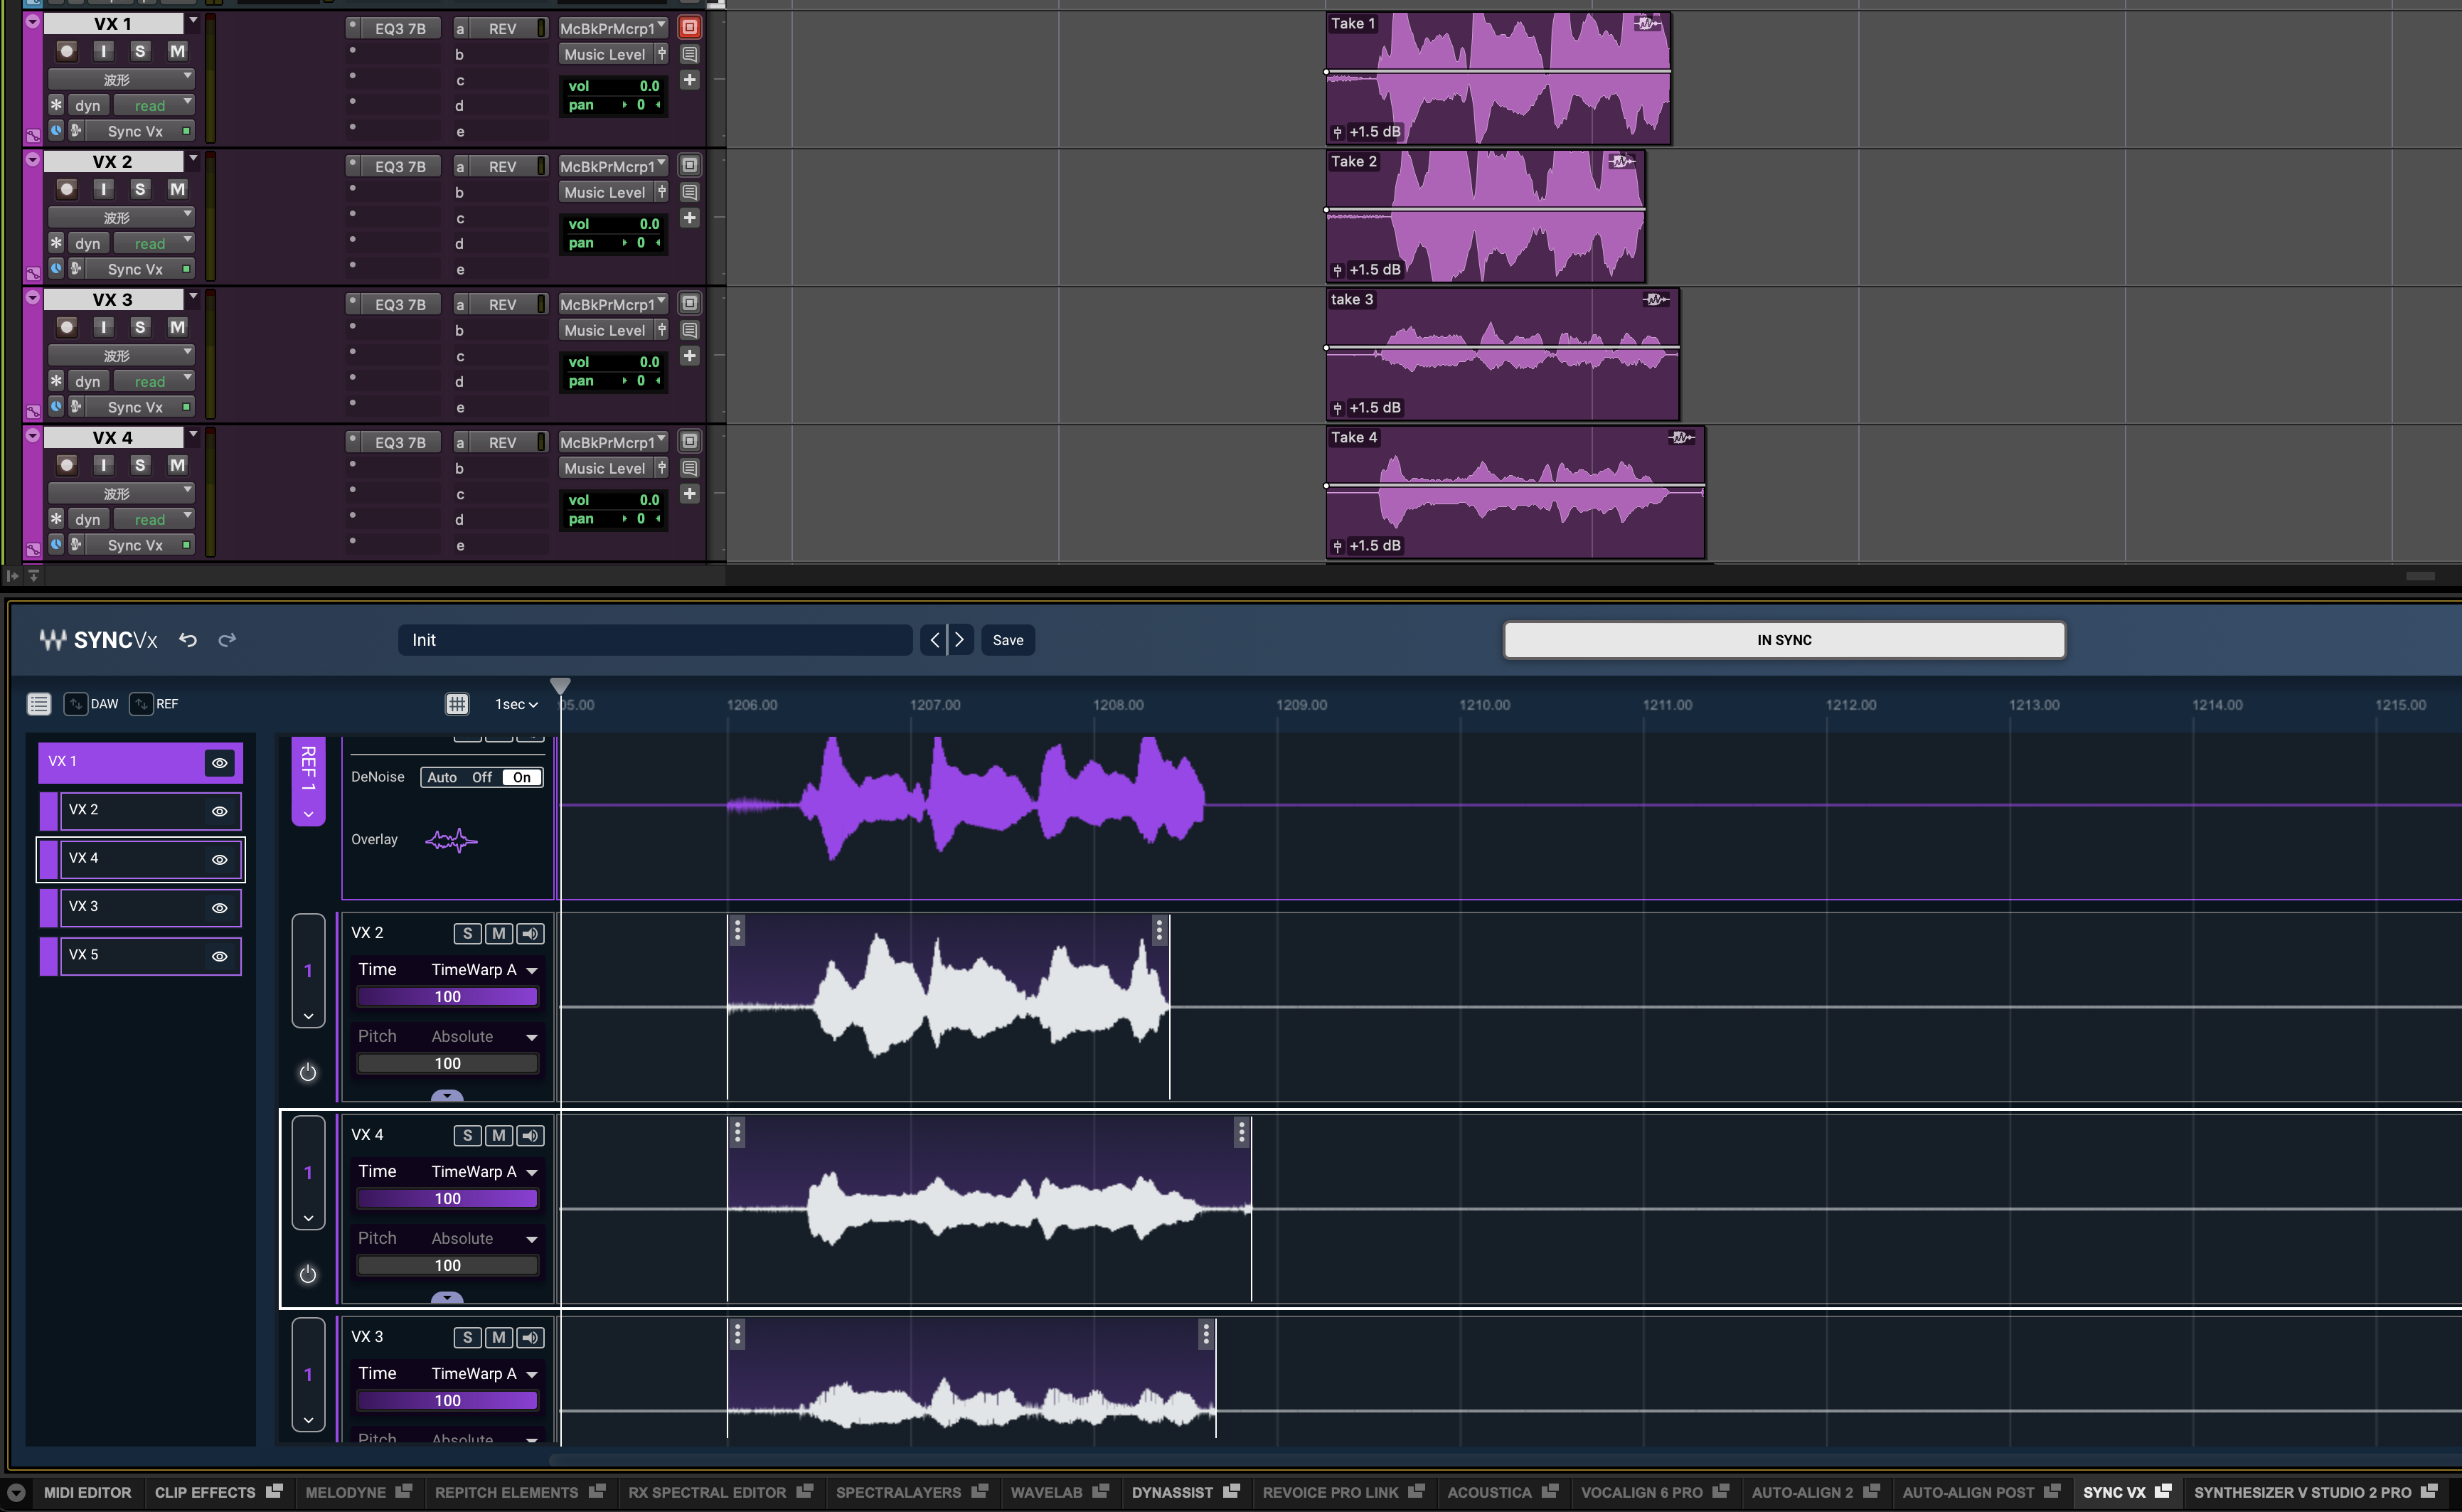Hide VX 2 with its eye icon

point(220,812)
